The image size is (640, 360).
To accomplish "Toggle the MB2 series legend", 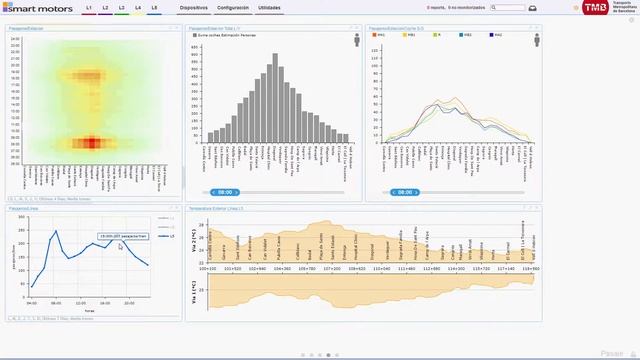I will [465, 35].
